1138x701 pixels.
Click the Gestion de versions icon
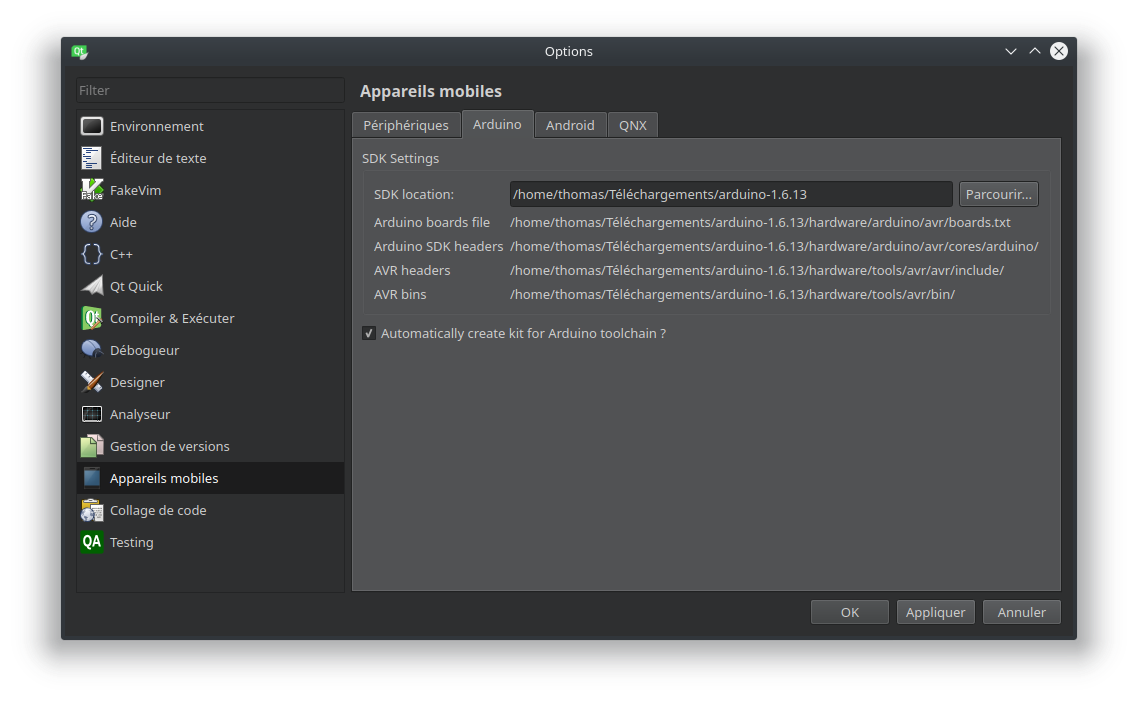click(x=91, y=446)
